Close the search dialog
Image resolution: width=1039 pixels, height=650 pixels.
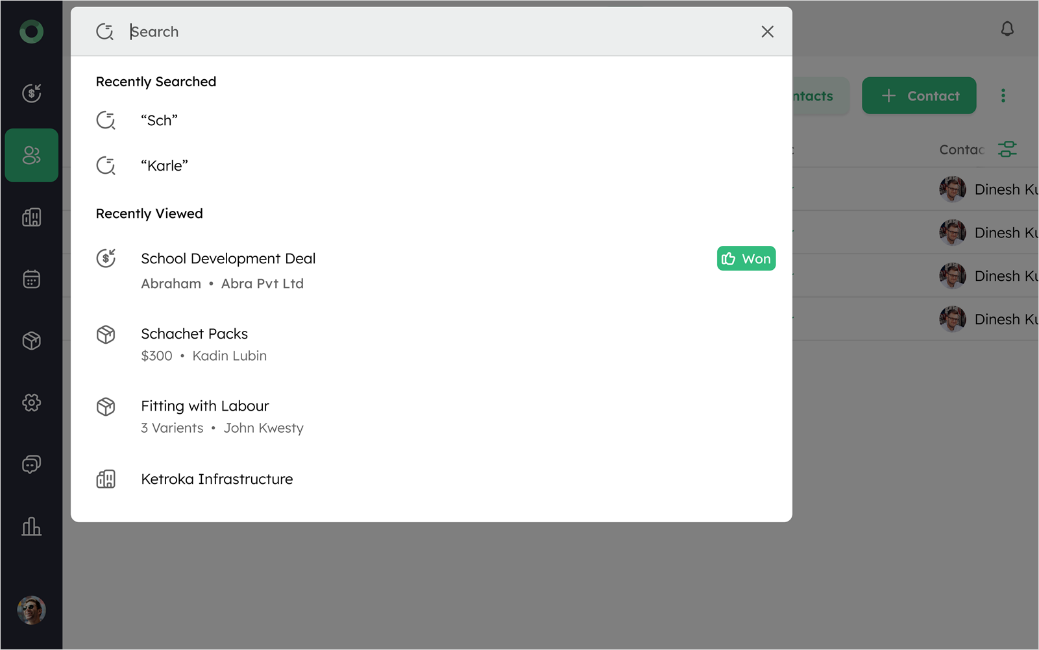click(x=767, y=32)
